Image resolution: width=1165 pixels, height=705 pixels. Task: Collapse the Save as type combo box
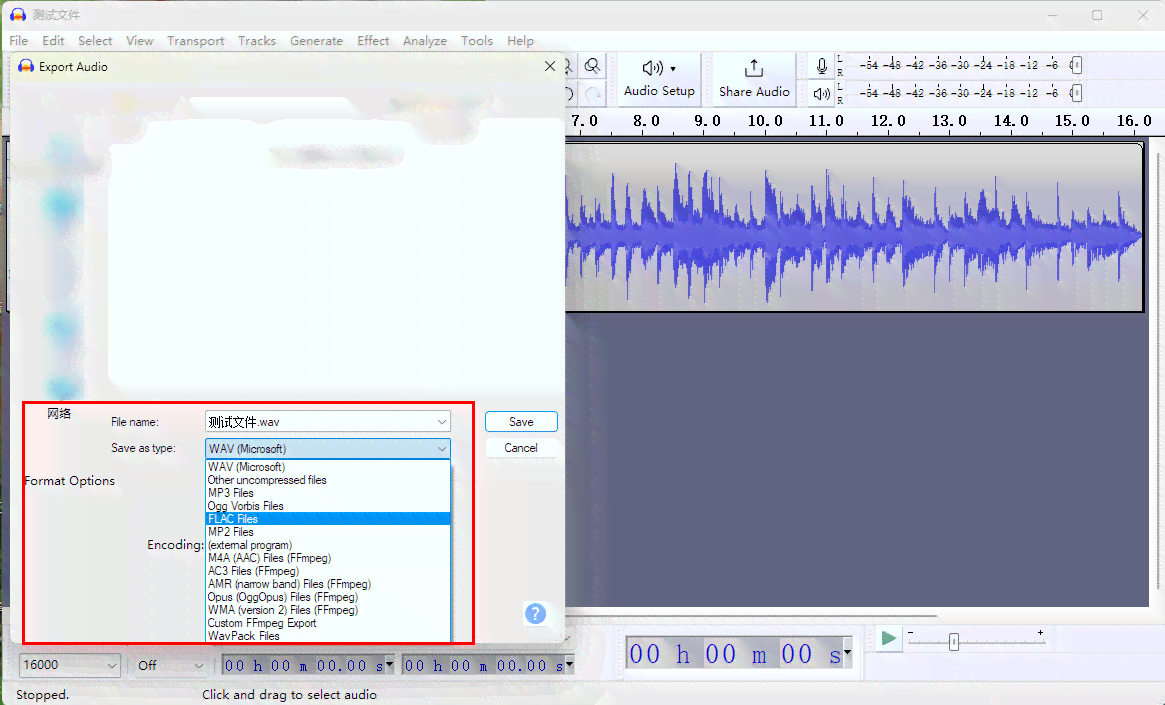(x=328, y=449)
